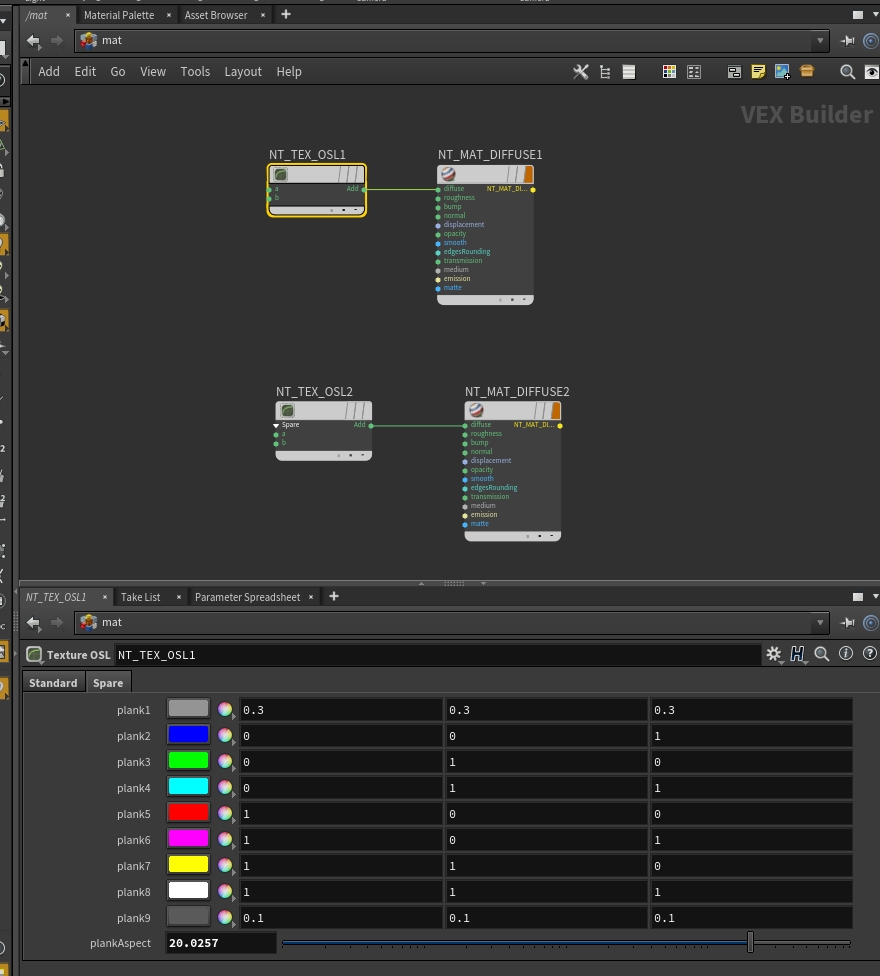Image resolution: width=880 pixels, height=976 pixels.
Task: Collapse the Spare group on NT_TEX_OSL2
Action: coord(277,425)
